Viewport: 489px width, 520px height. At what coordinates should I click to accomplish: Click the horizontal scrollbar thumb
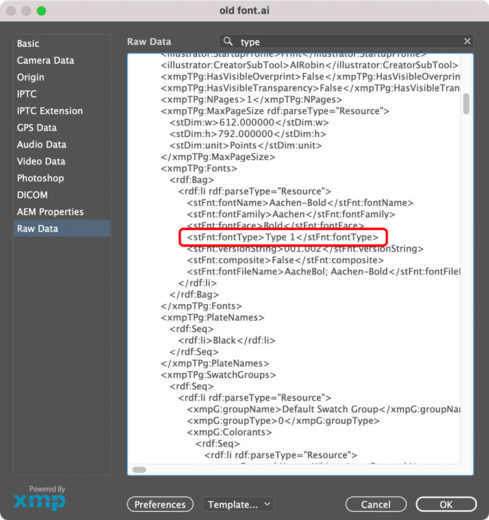tap(139, 470)
